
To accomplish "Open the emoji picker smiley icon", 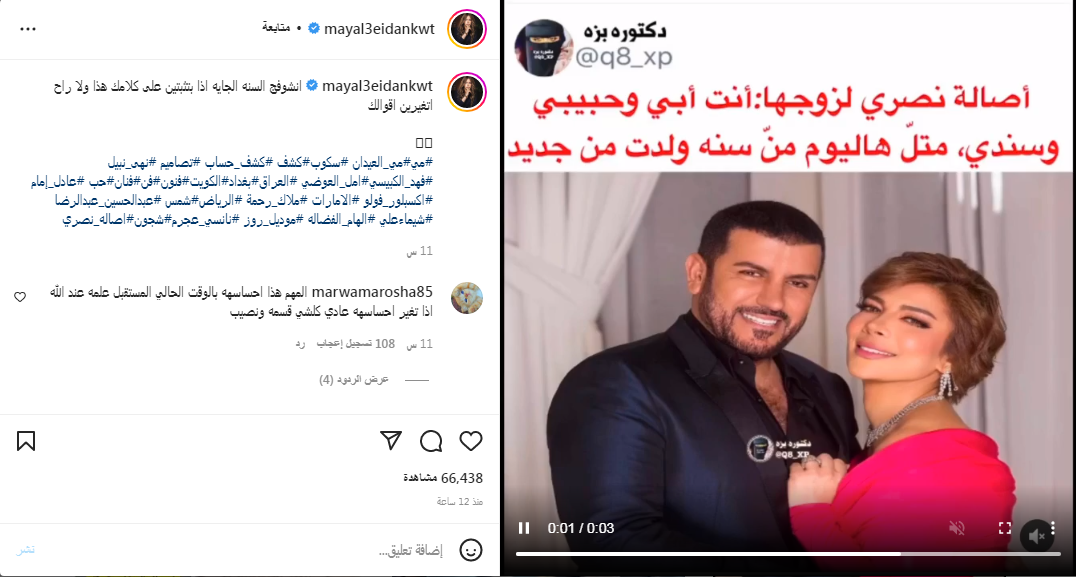I will tap(471, 550).
